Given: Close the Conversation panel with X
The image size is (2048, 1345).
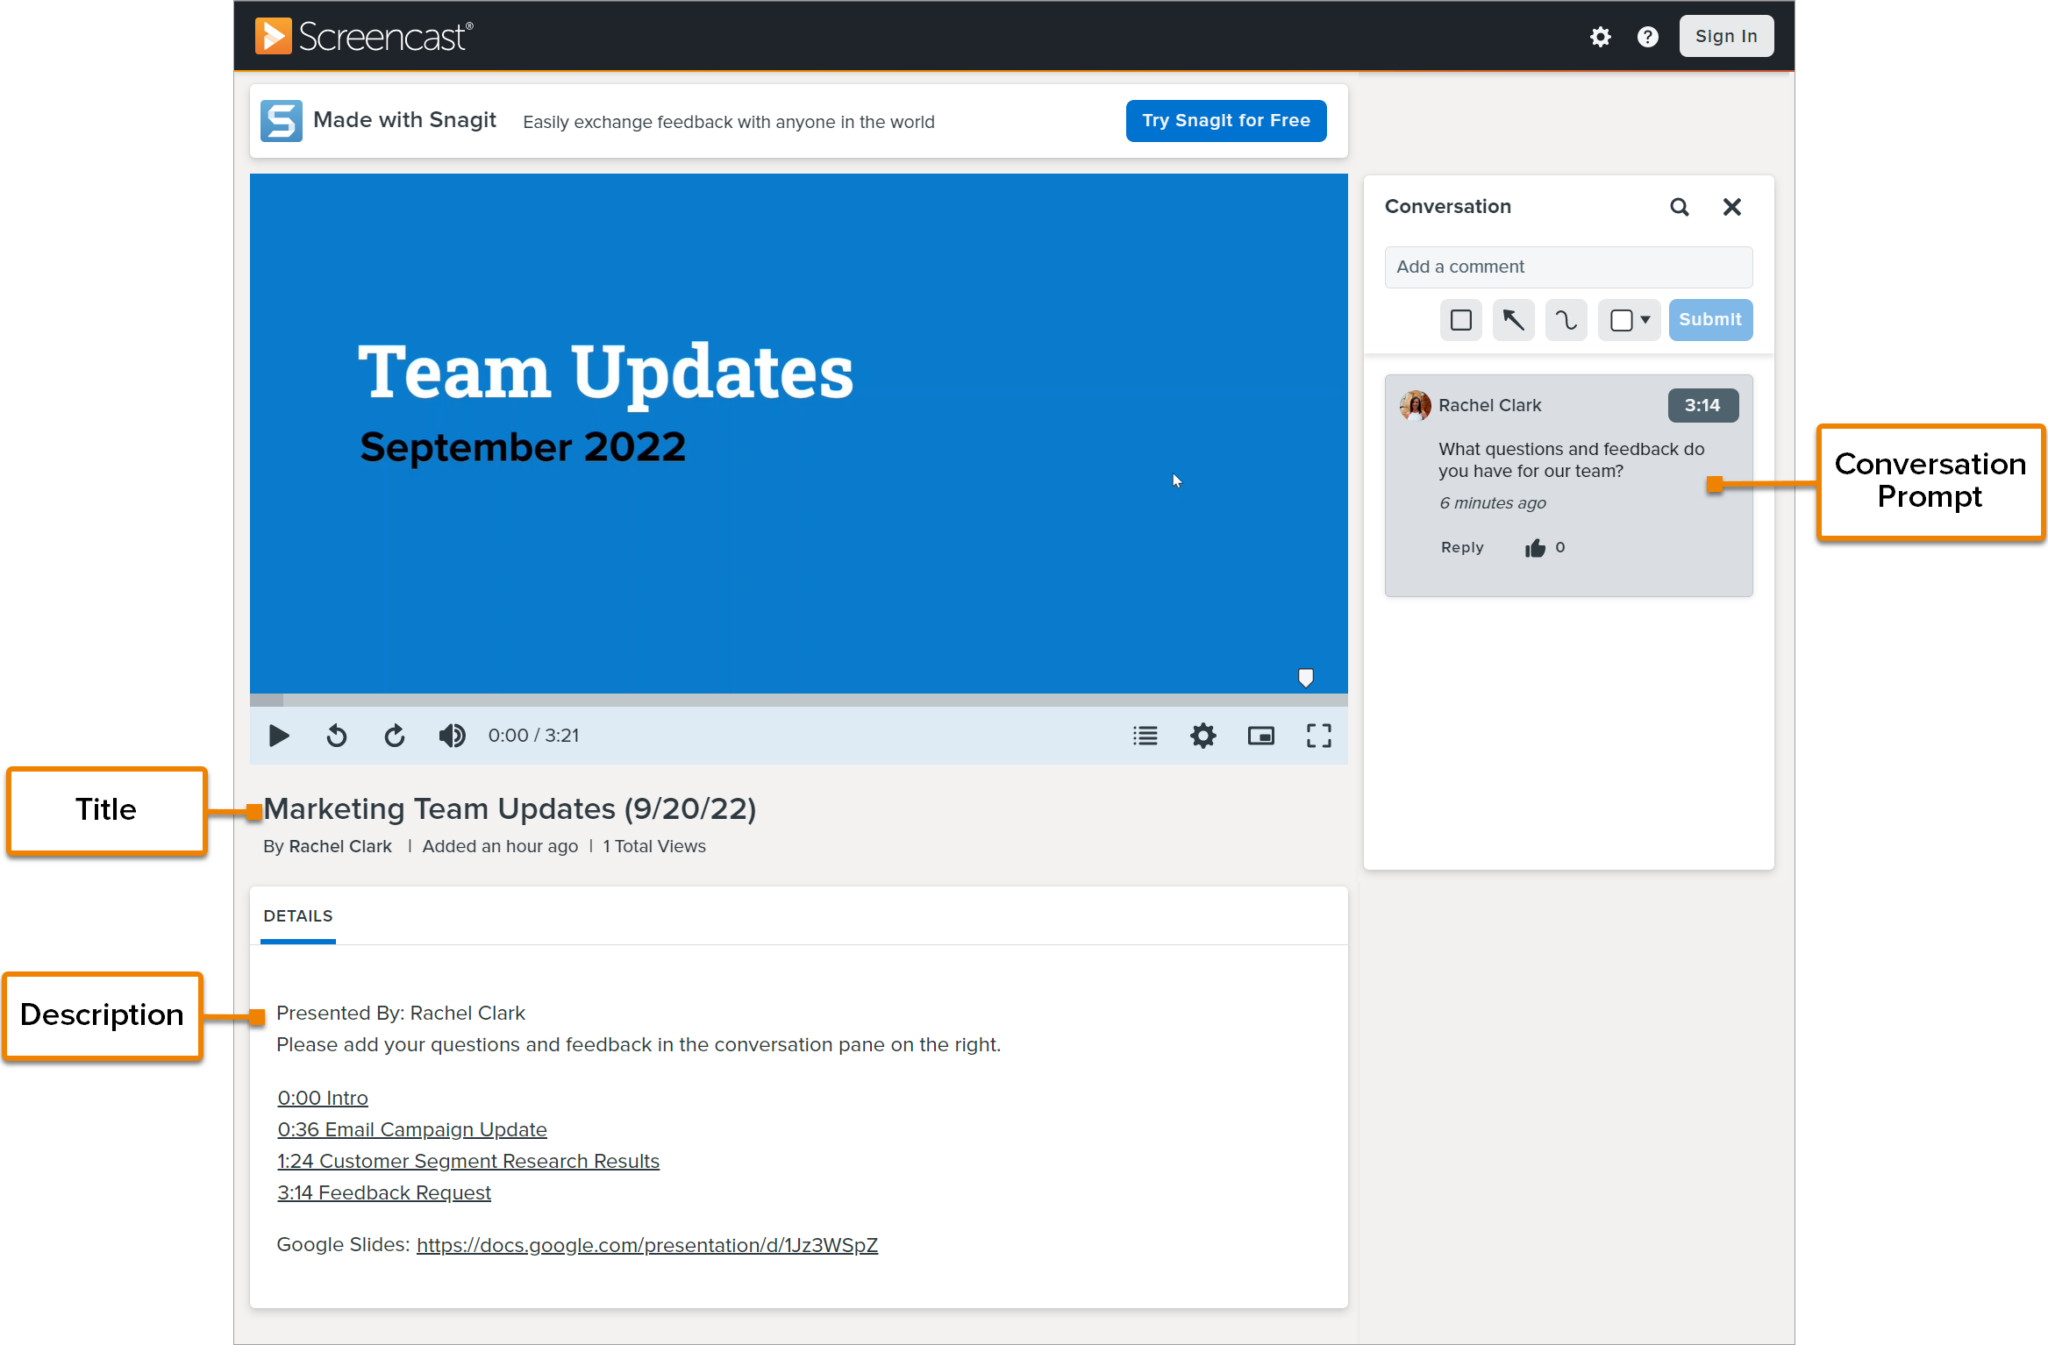Looking at the screenshot, I should click(1730, 207).
